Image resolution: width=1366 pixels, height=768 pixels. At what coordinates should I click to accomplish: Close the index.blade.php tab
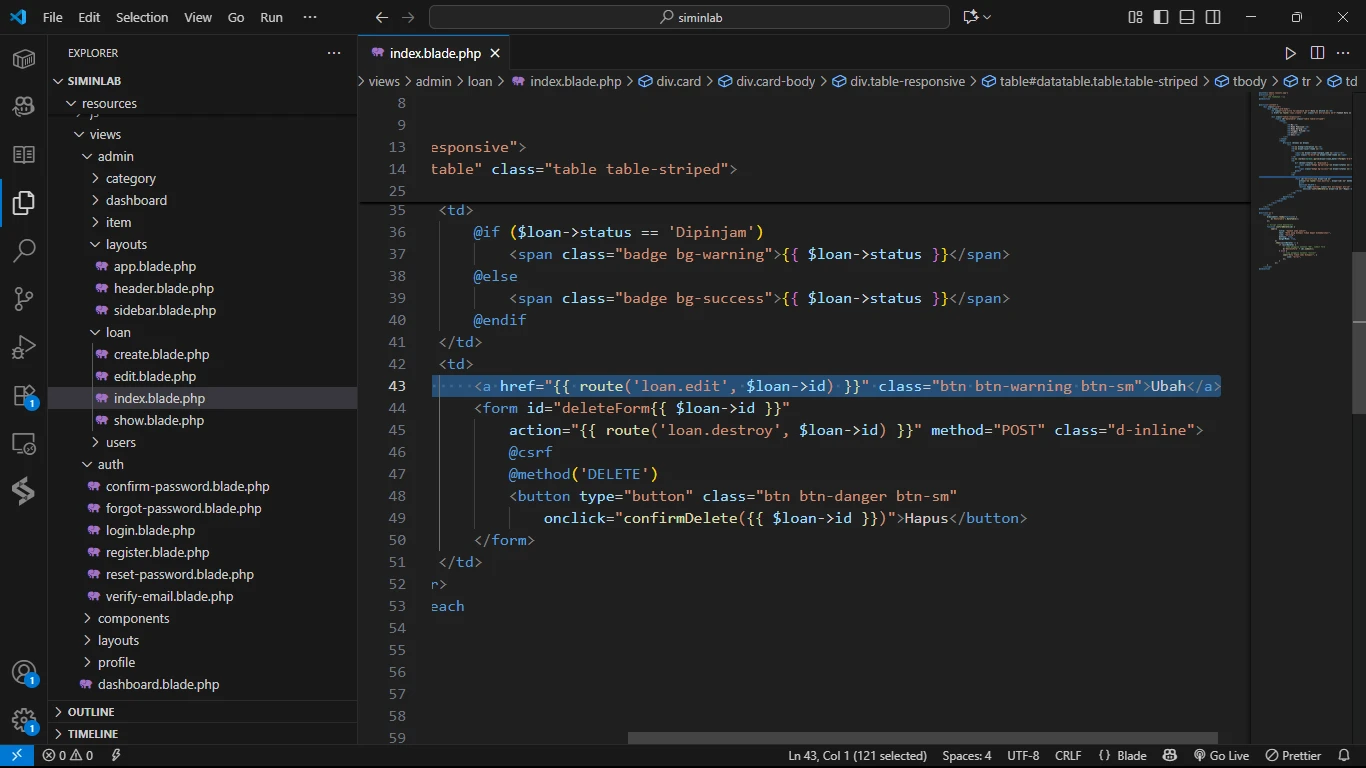[495, 53]
